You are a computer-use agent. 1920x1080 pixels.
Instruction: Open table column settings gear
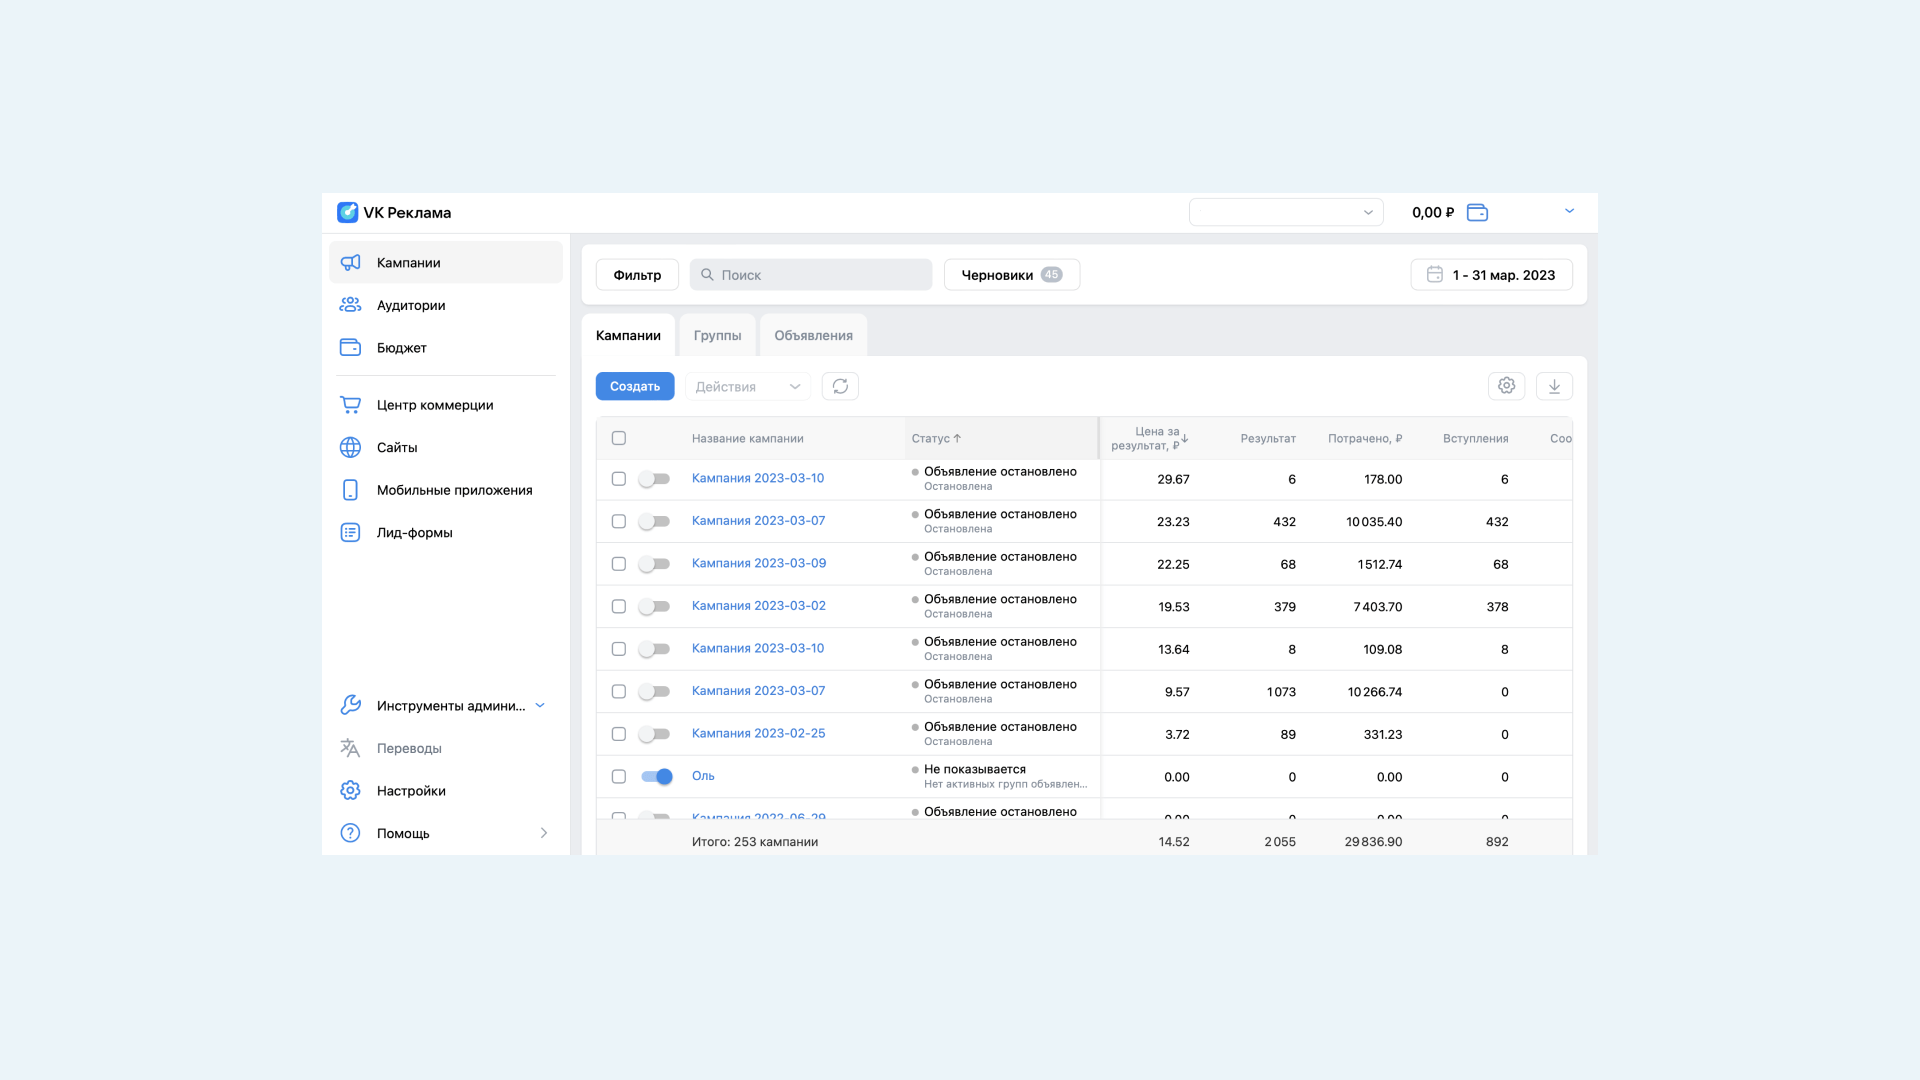pos(1506,386)
